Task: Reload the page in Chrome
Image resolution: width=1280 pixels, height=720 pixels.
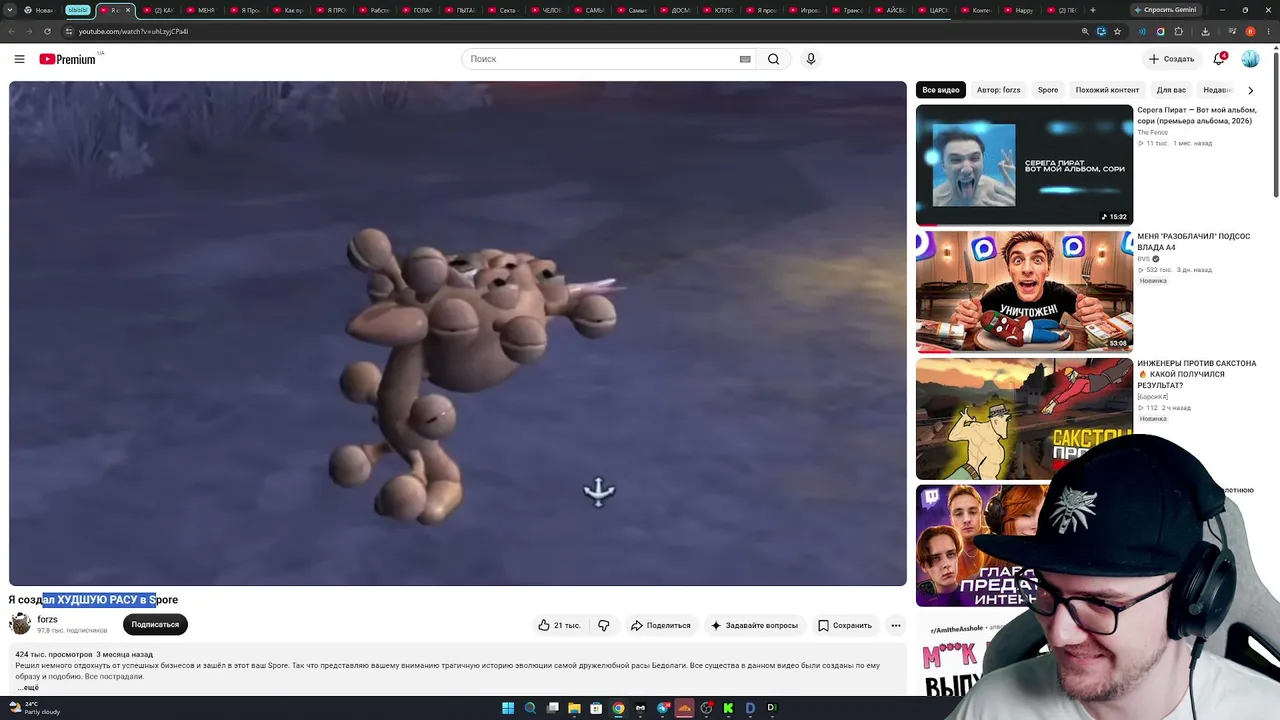Action: pyautogui.click(x=47, y=31)
